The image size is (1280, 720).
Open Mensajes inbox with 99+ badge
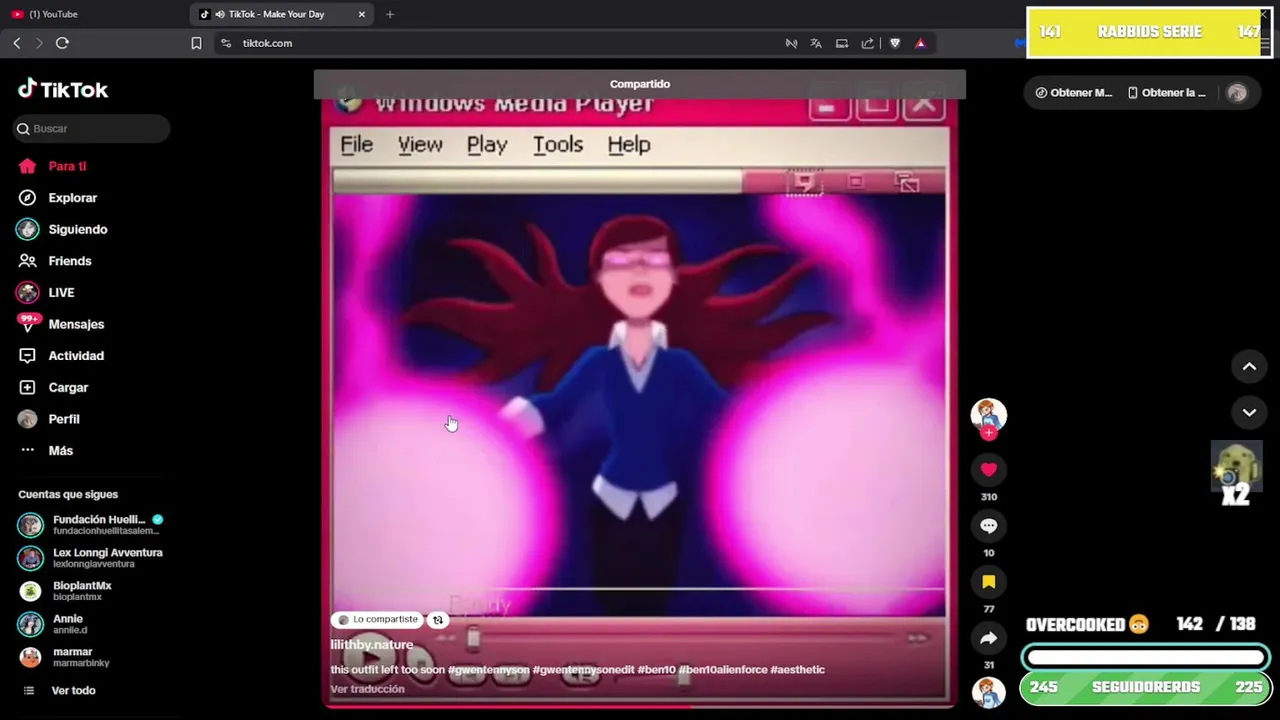coord(62,324)
